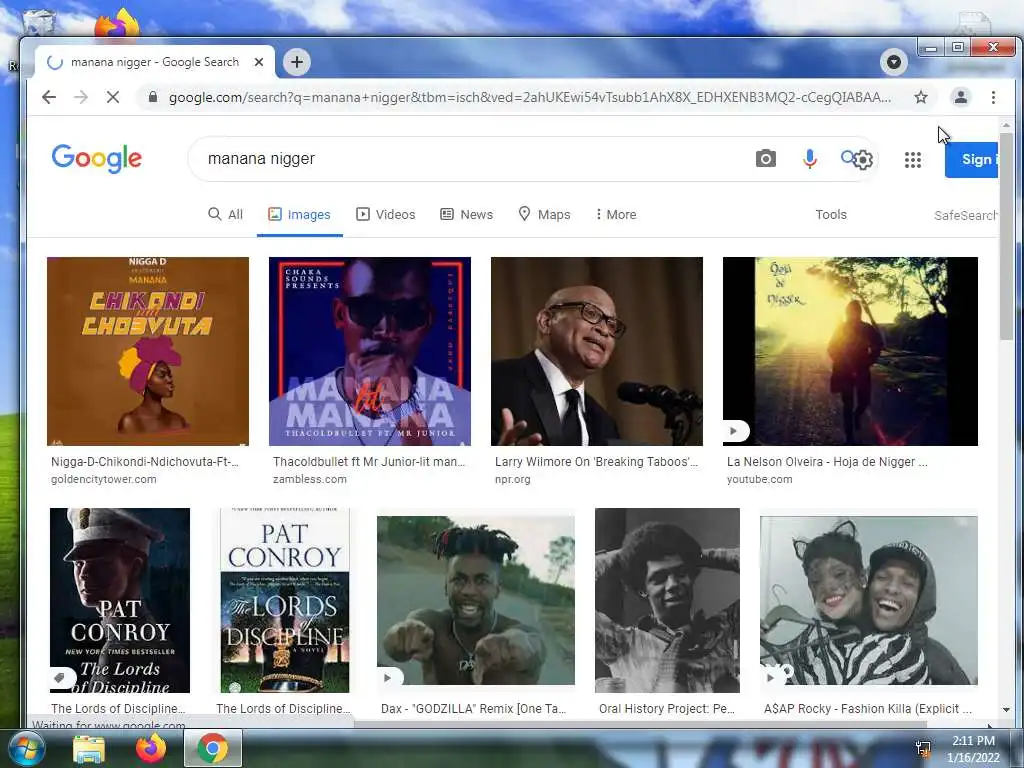Switch to the Videos tab

coord(385,214)
